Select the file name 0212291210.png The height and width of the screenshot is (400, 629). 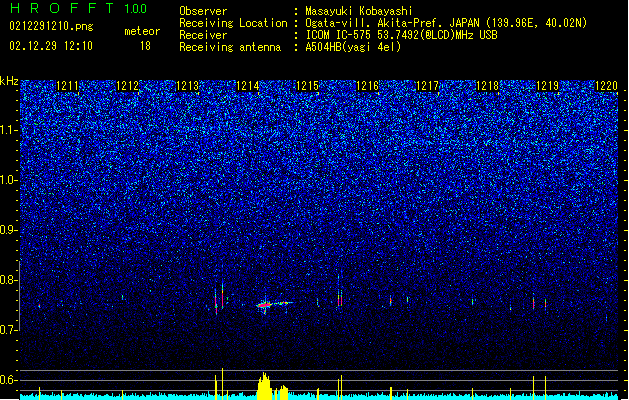click(x=51, y=26)
